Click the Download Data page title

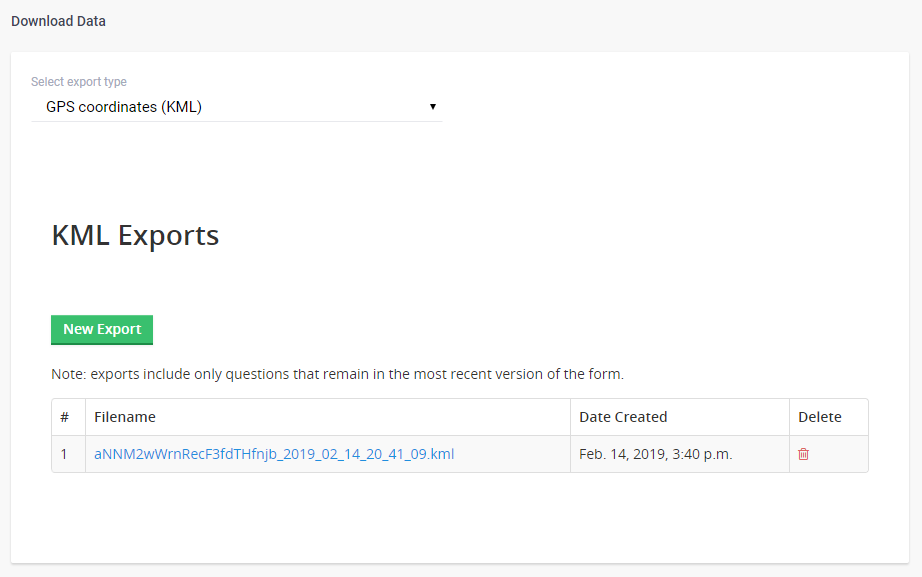point(58,21)
